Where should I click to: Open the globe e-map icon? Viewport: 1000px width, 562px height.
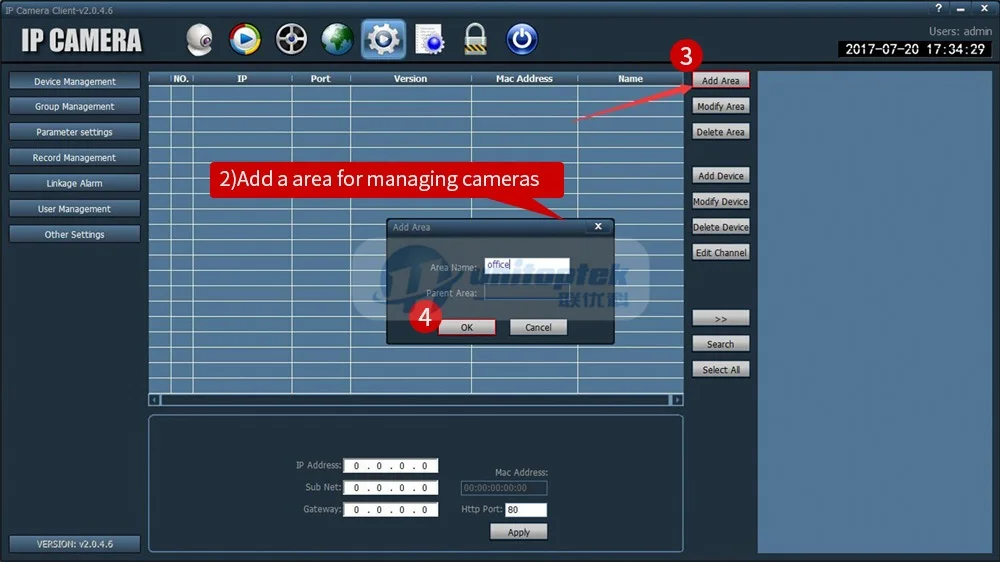pyautogui.click(x=337, y=40)
